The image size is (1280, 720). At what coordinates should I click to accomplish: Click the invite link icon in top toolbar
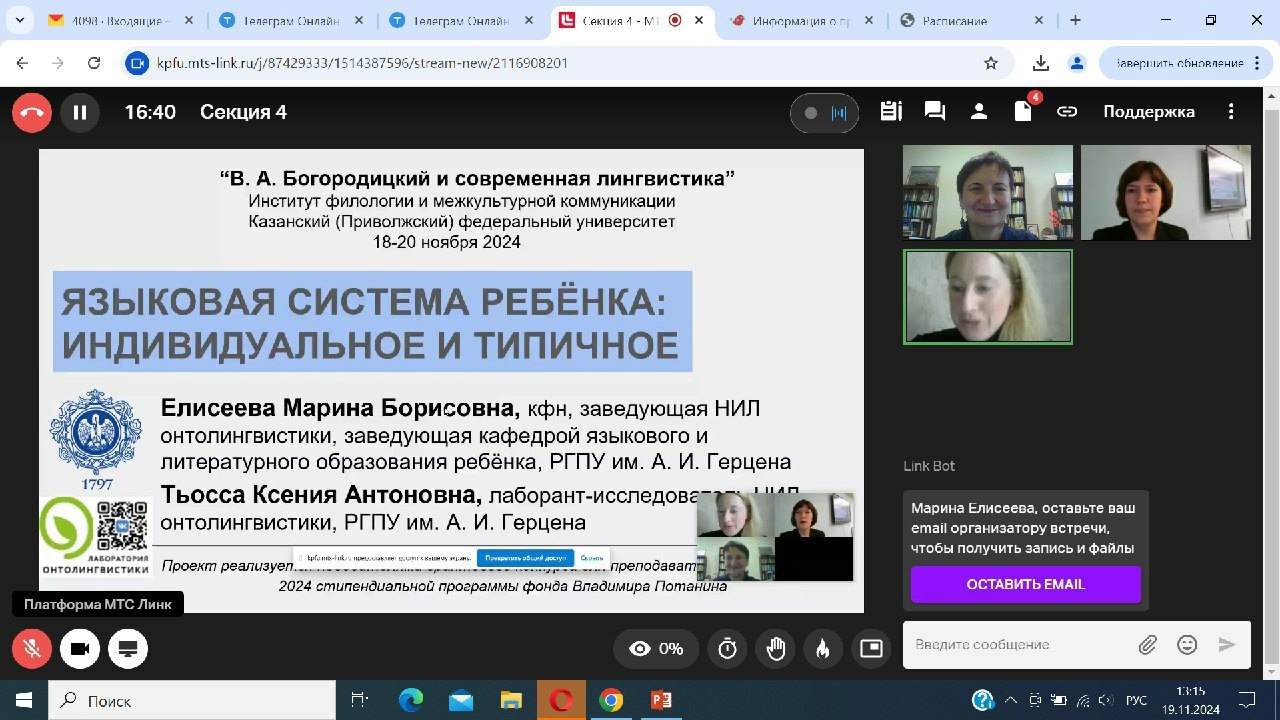point(1066,112)
